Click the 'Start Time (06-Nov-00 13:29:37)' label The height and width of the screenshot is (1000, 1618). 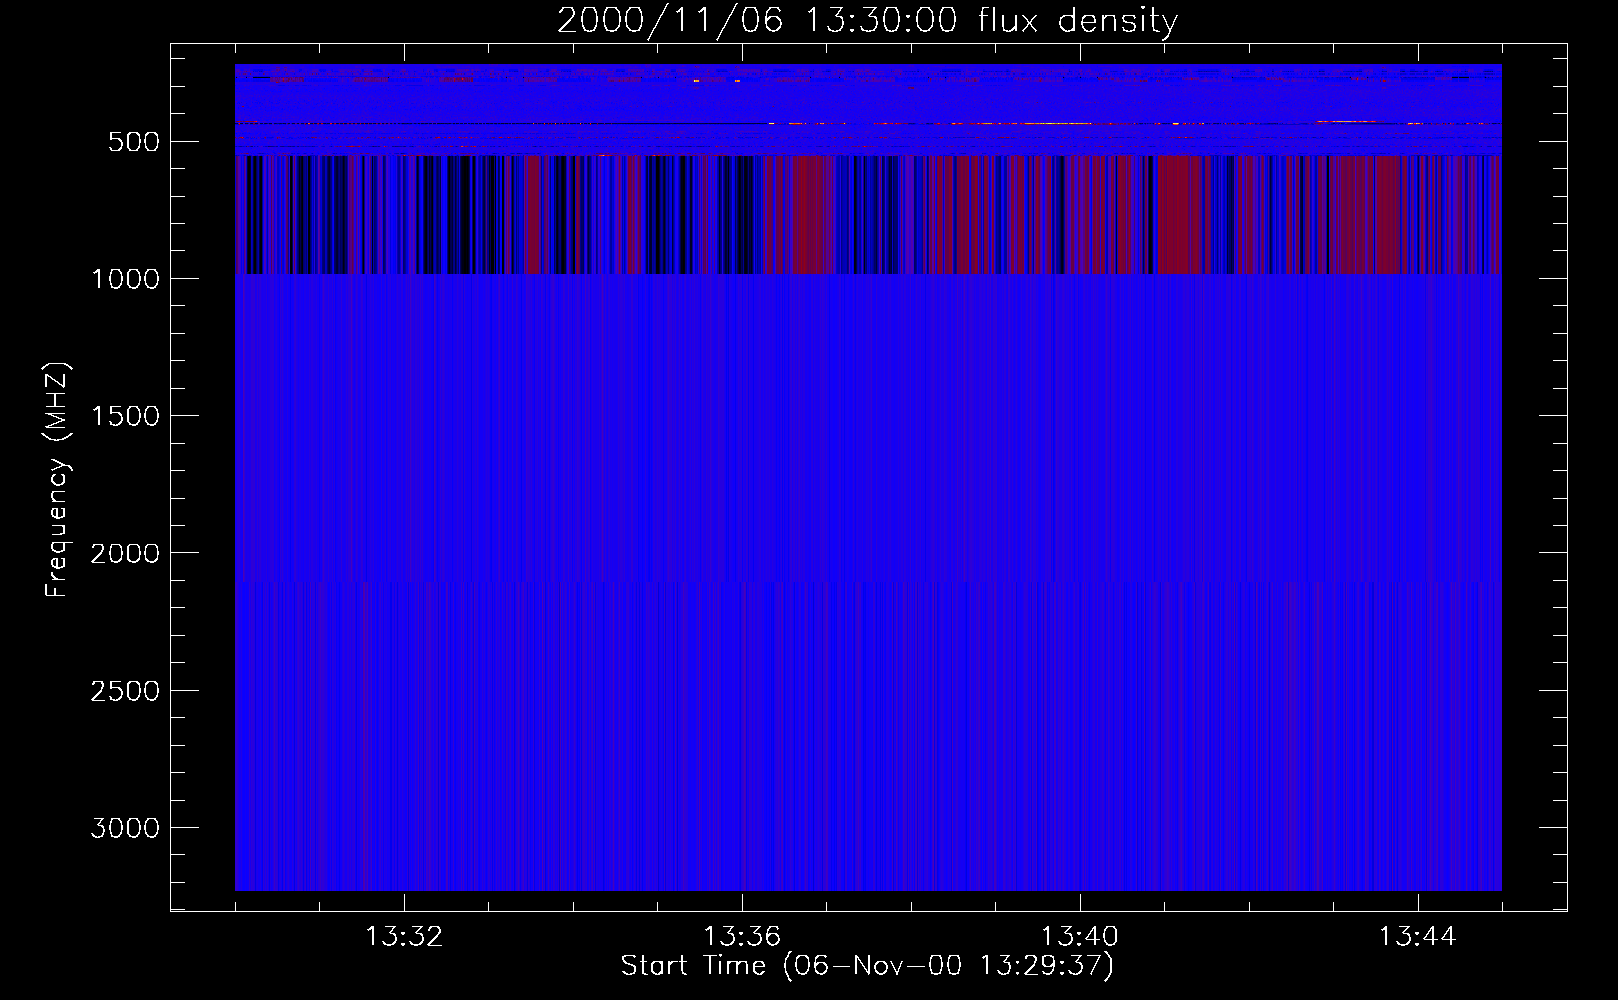[x=867, y=966]
